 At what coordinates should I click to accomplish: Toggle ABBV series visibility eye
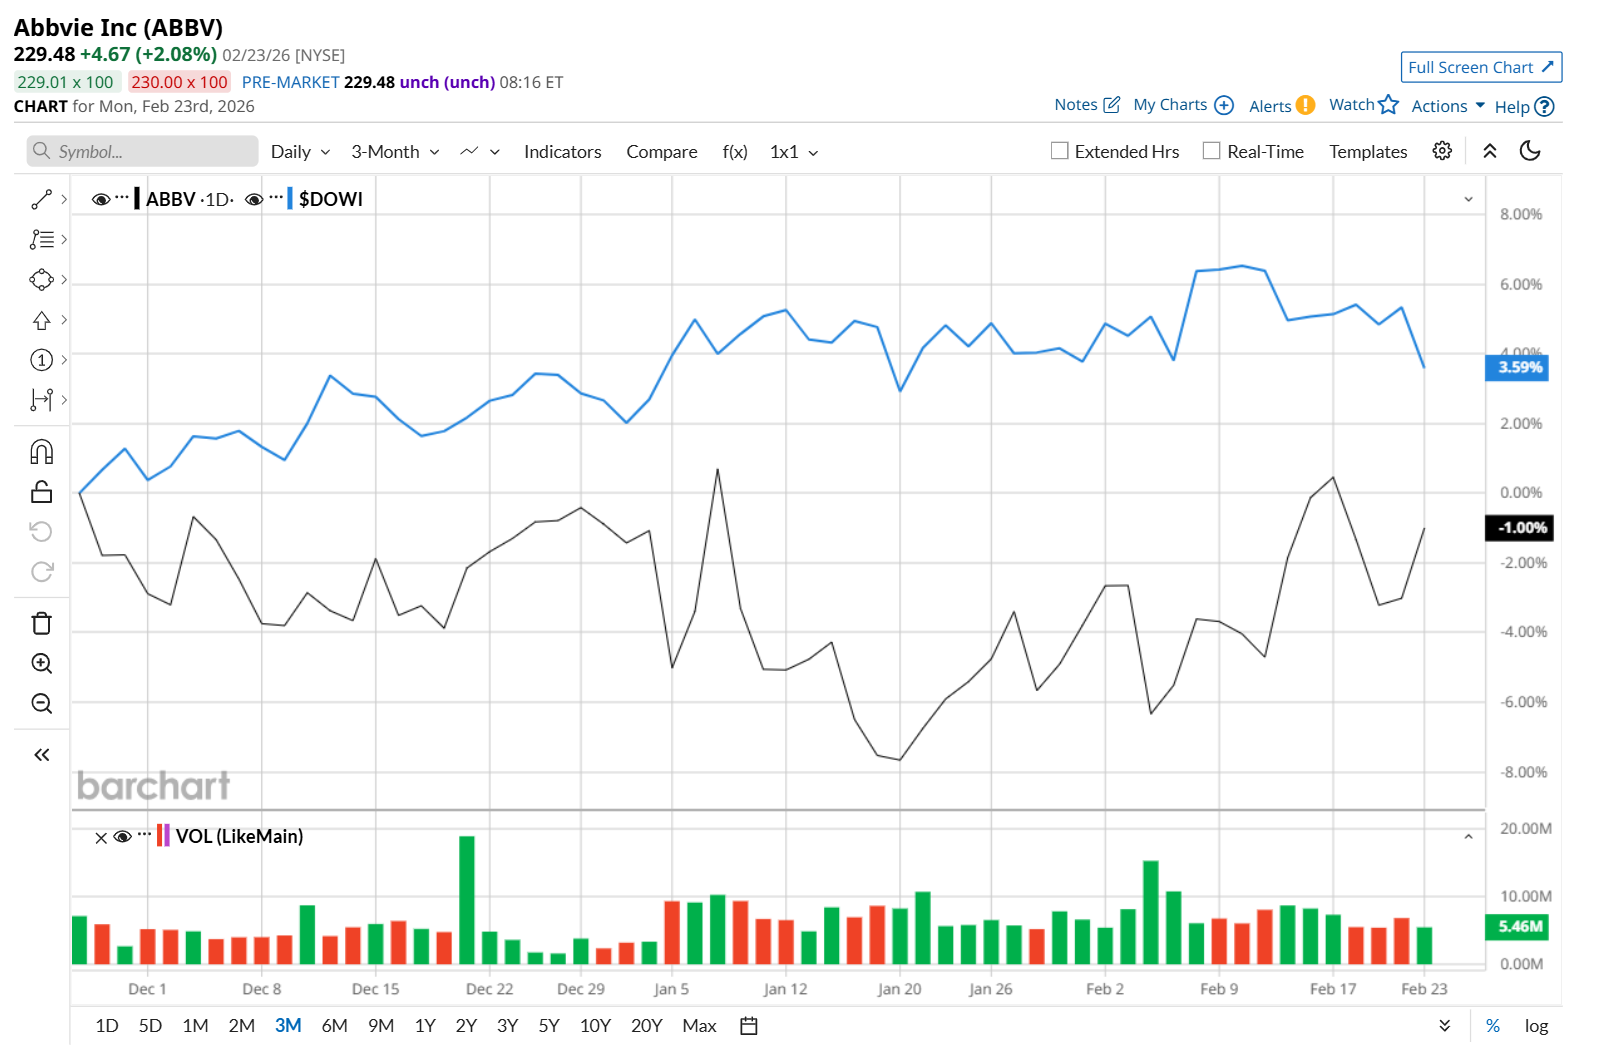(100, 200)
